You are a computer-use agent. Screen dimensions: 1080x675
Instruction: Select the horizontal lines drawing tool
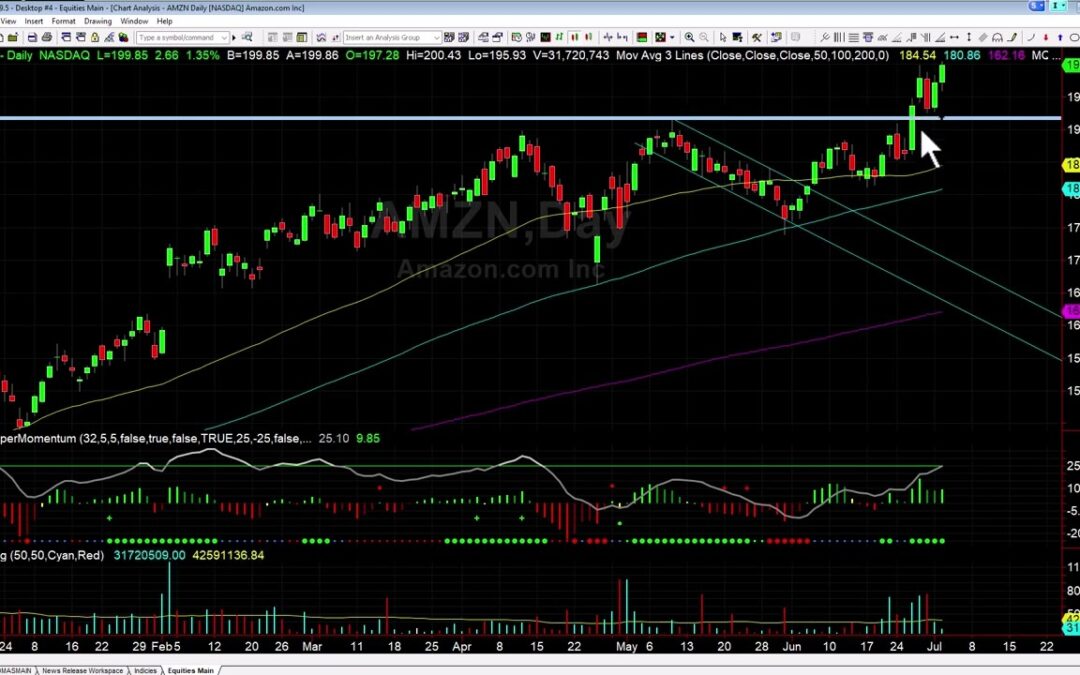coord(853,37)
